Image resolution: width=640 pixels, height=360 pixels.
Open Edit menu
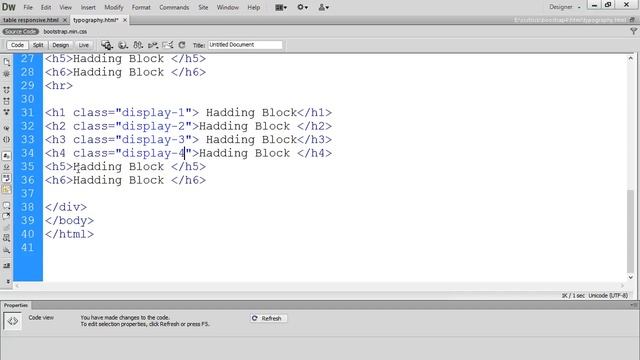click(x=46, y=7)
